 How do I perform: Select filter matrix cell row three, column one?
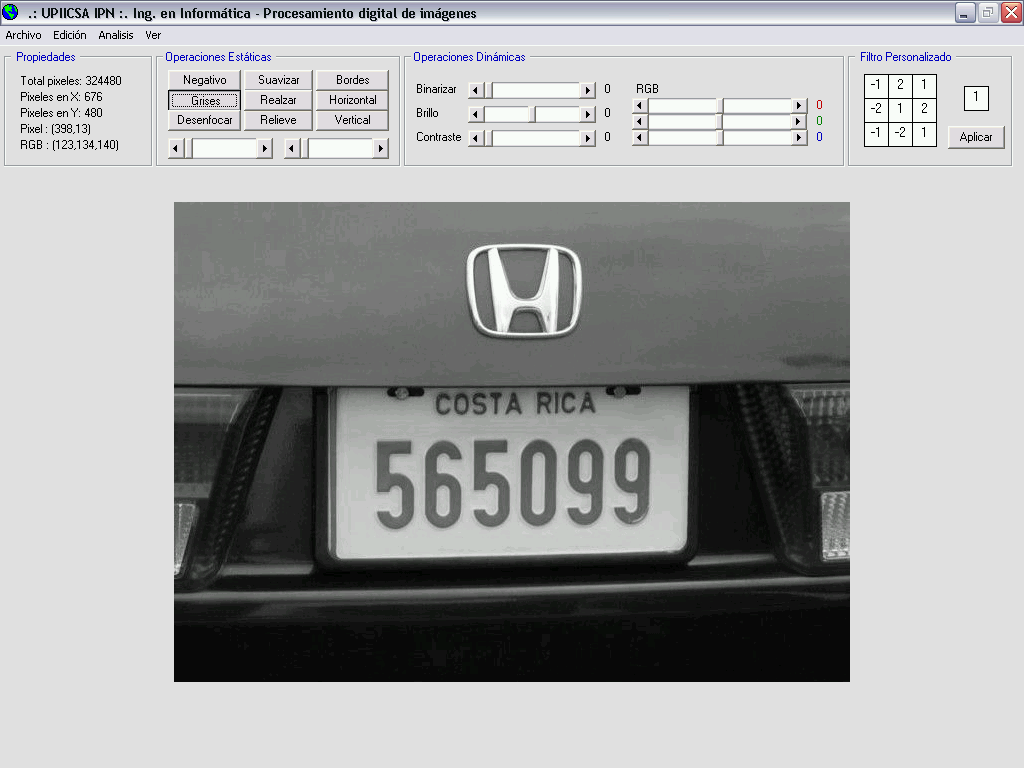point(876,133)
